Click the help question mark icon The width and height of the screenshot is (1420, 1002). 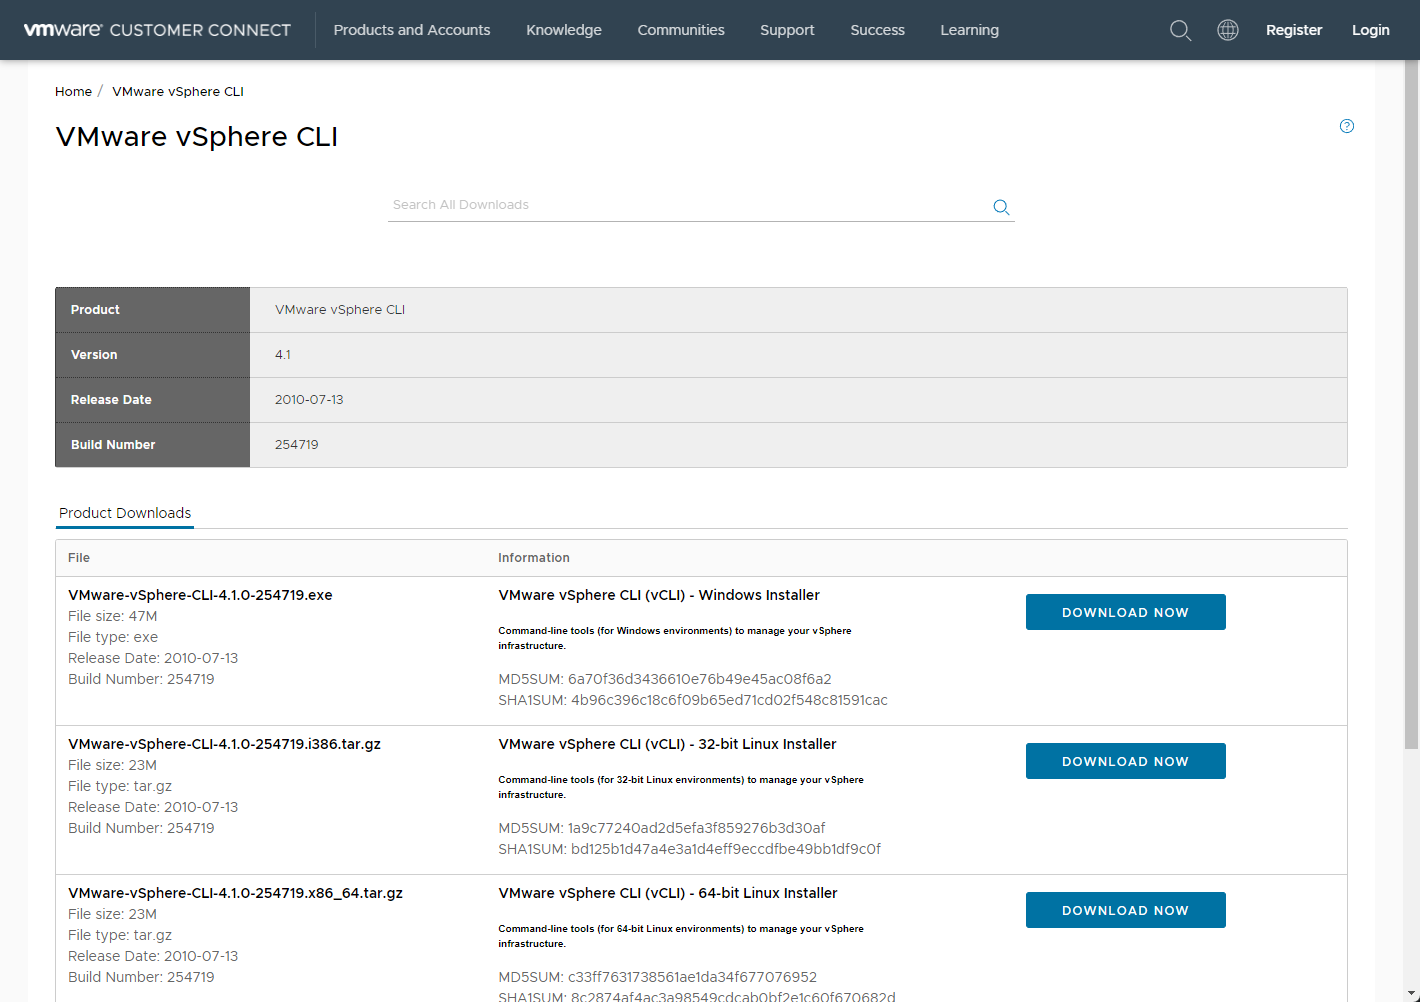pos(1347,126)
